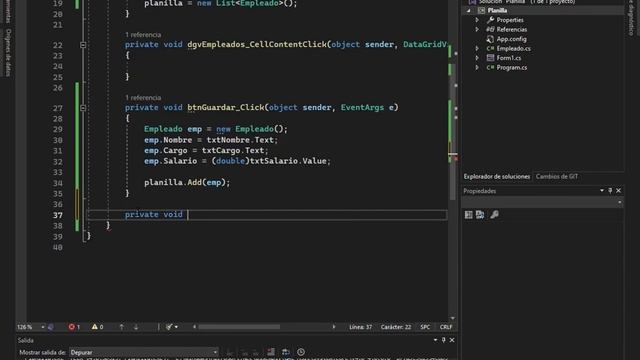
Task: Expand the Empleado.cs node
Action: [x=477, y=48]
